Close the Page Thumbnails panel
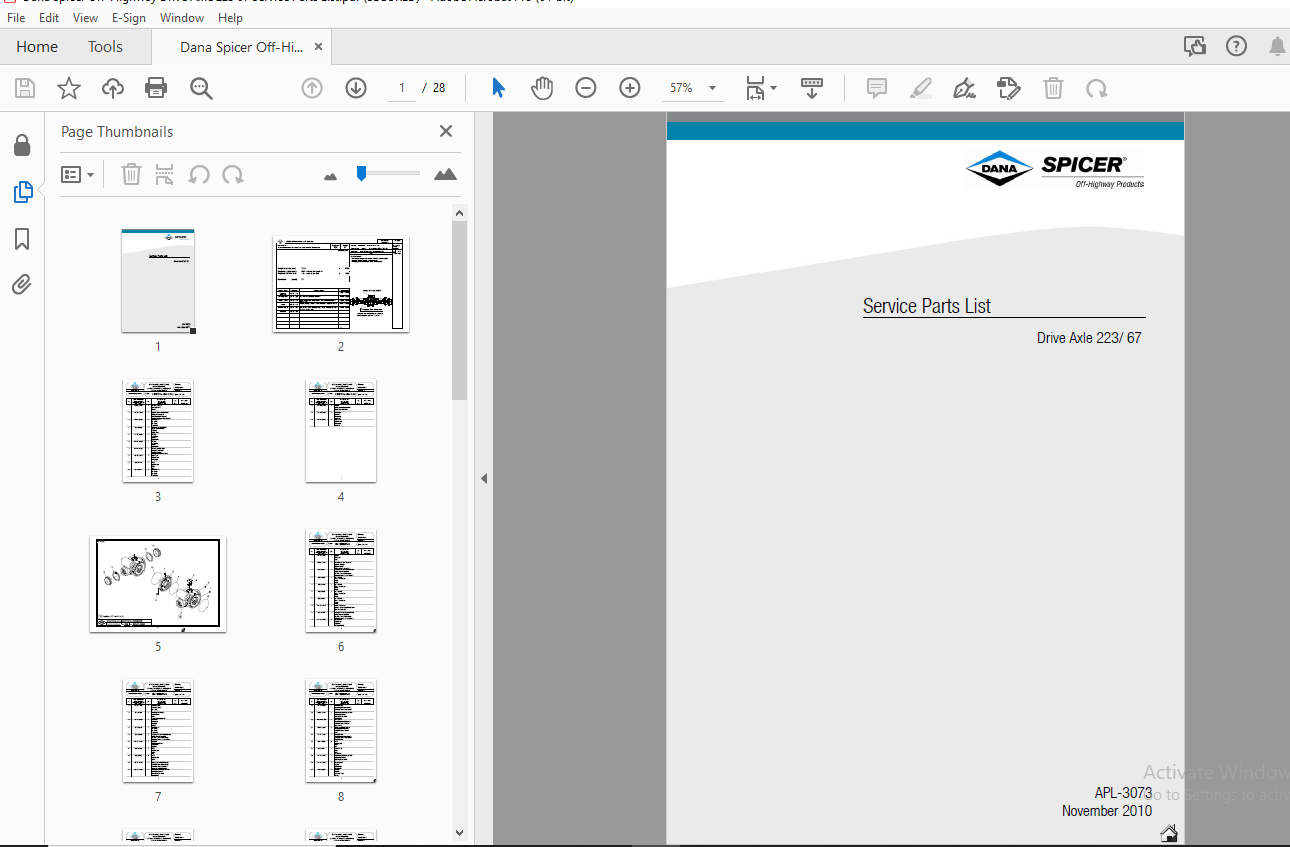Viewport: 1290px width, 847px height. pos(446,131)
